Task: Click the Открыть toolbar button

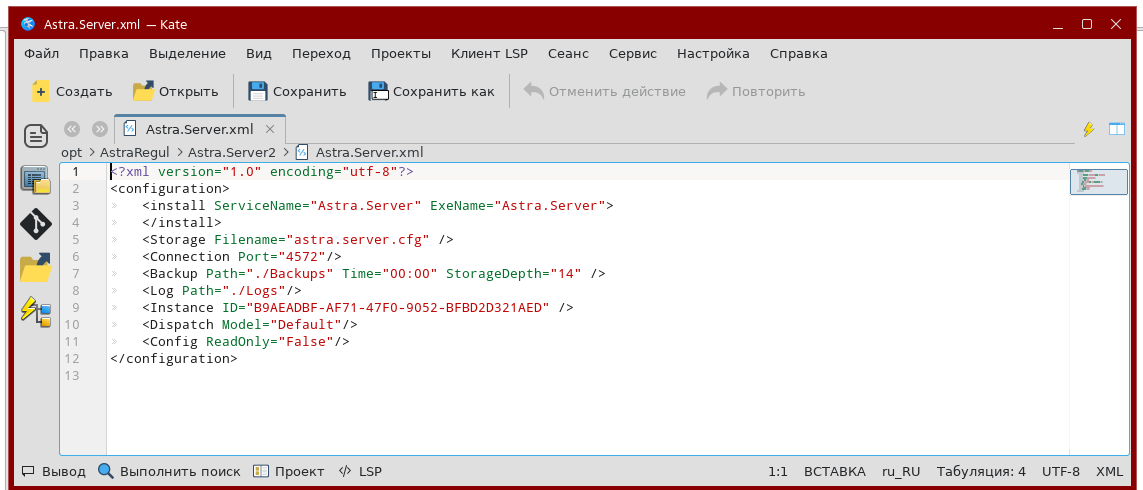Action: click(x=176, y=92)
